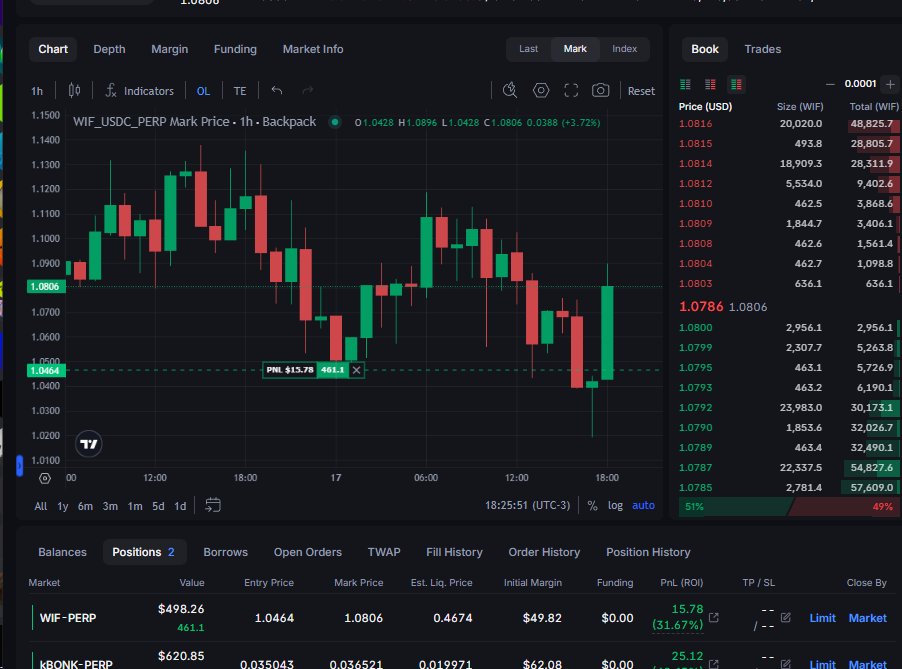This screenshot has height=669, width=902.
Task: Share WIF-PERP PnL via share icon
Action: pos(714,617)
